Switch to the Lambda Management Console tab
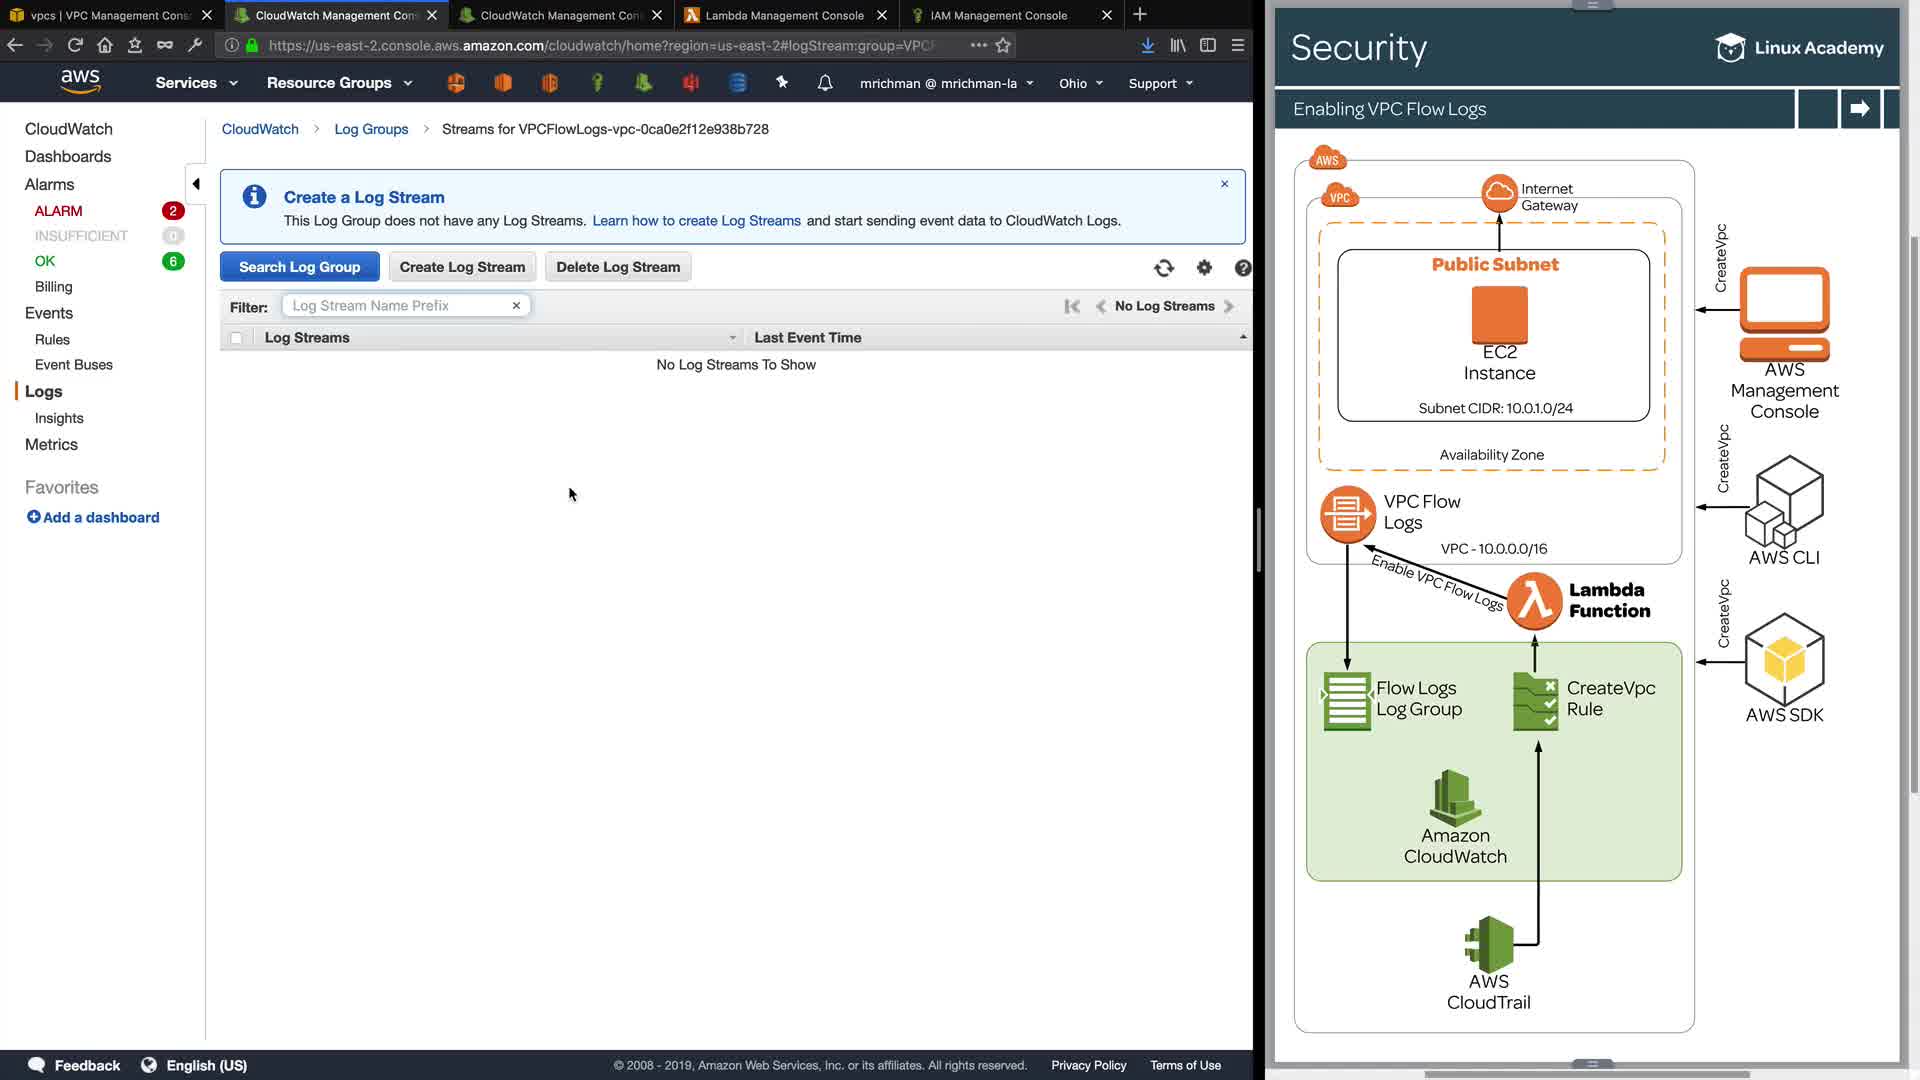Viewport: 1920px width, 1080px height. click(784, 15)
